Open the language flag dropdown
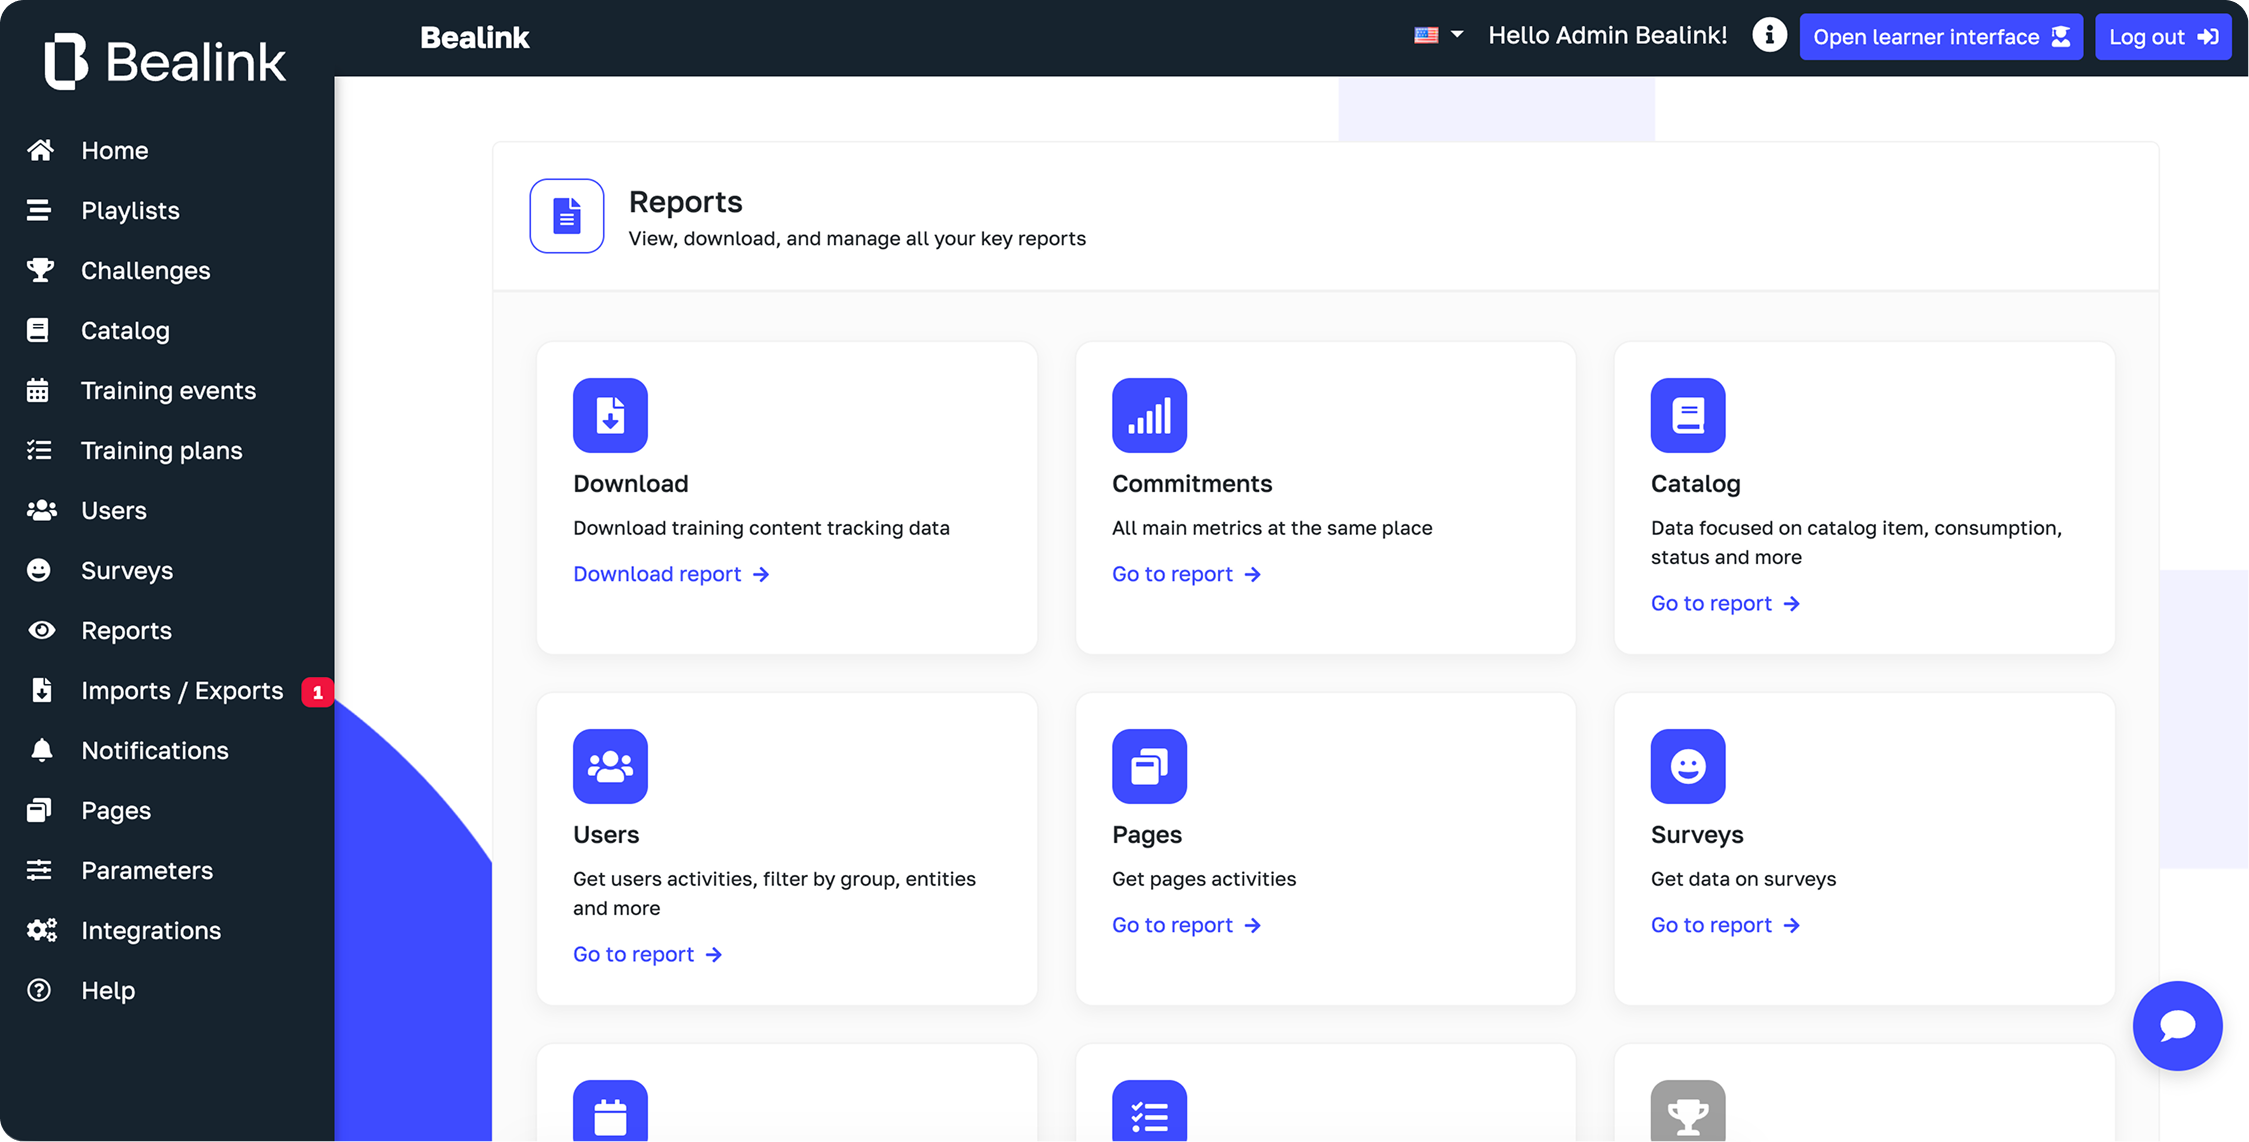 1438,36
